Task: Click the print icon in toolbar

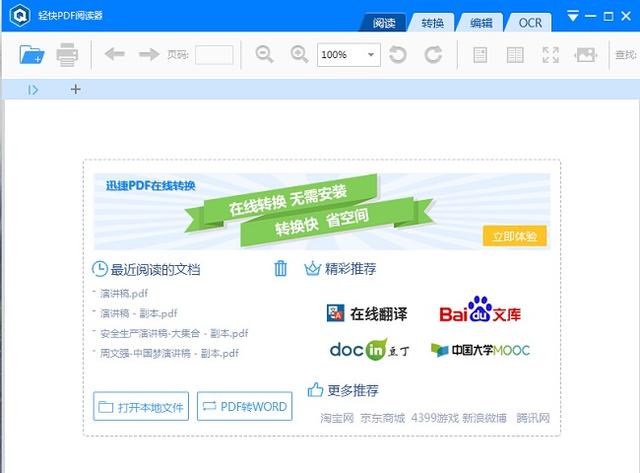Action: (67, 55)
